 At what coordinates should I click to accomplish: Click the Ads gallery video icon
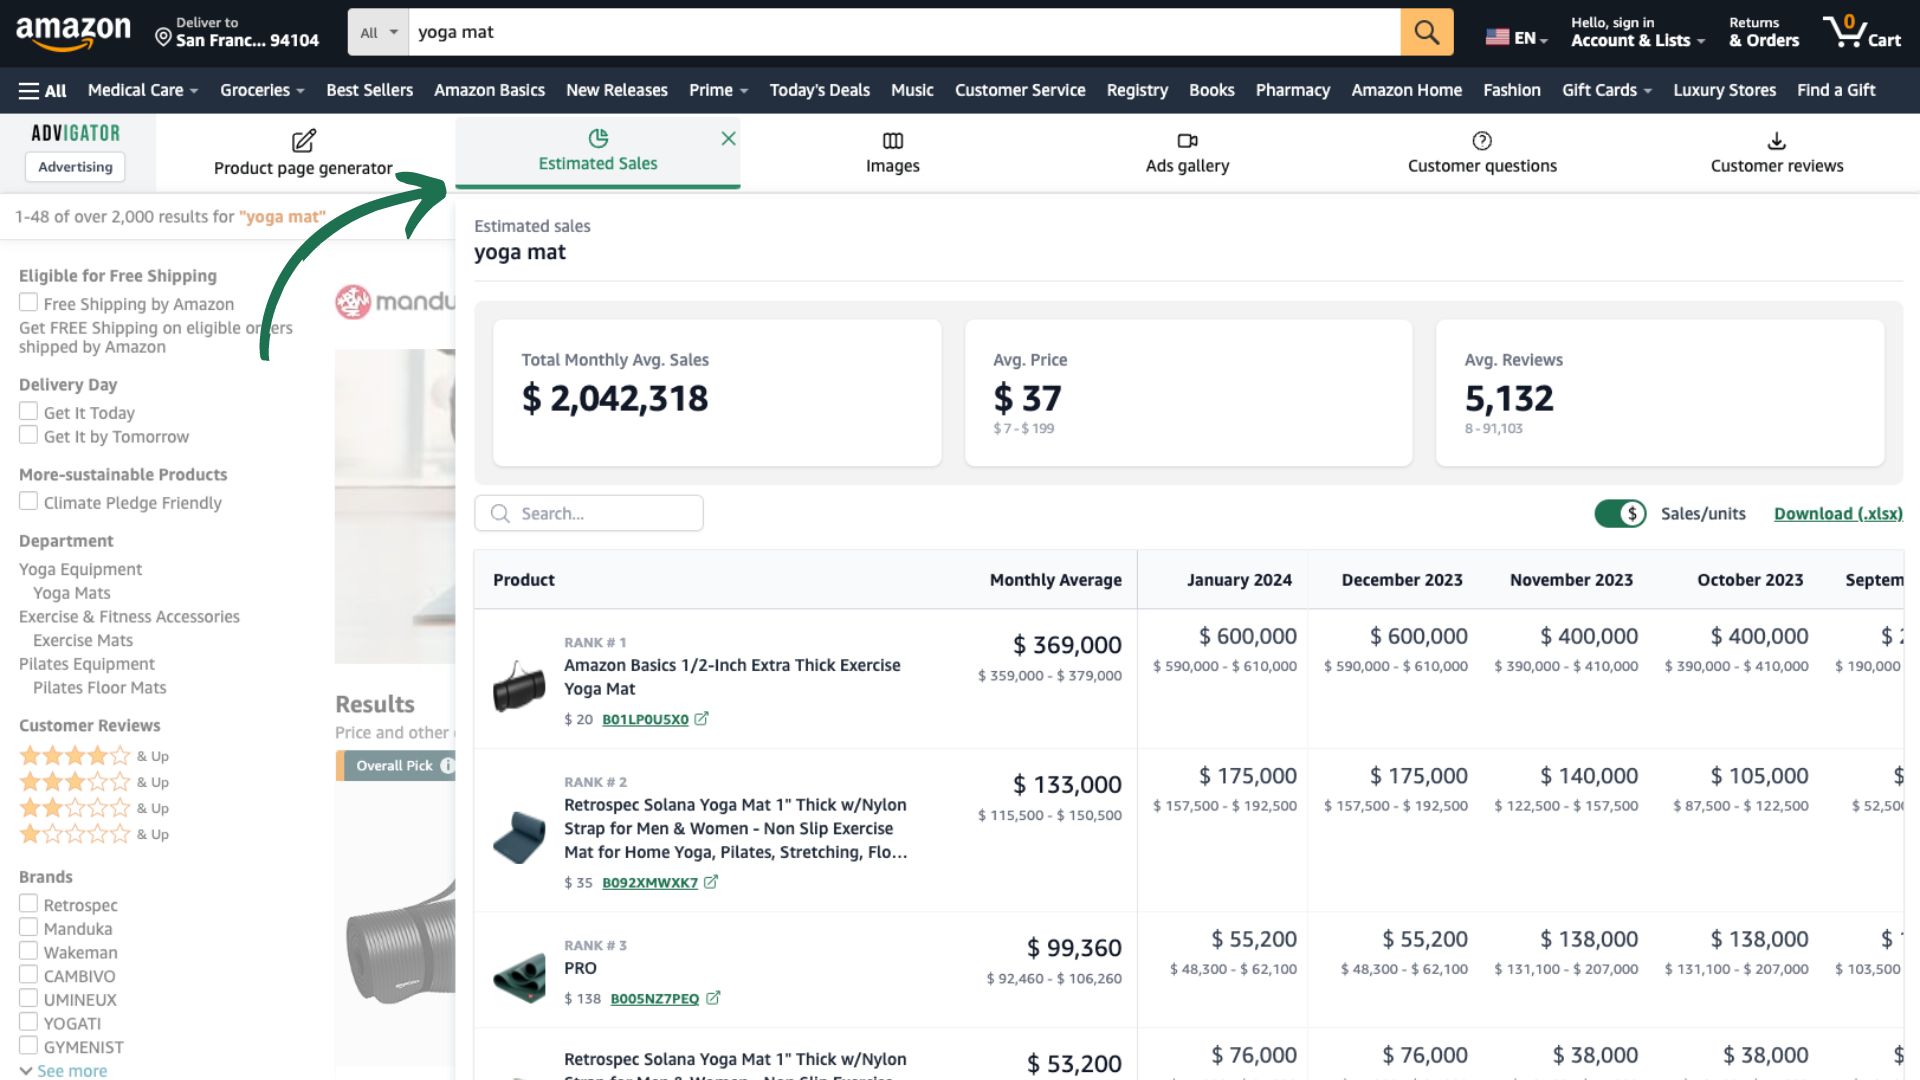coord(1188,141)
